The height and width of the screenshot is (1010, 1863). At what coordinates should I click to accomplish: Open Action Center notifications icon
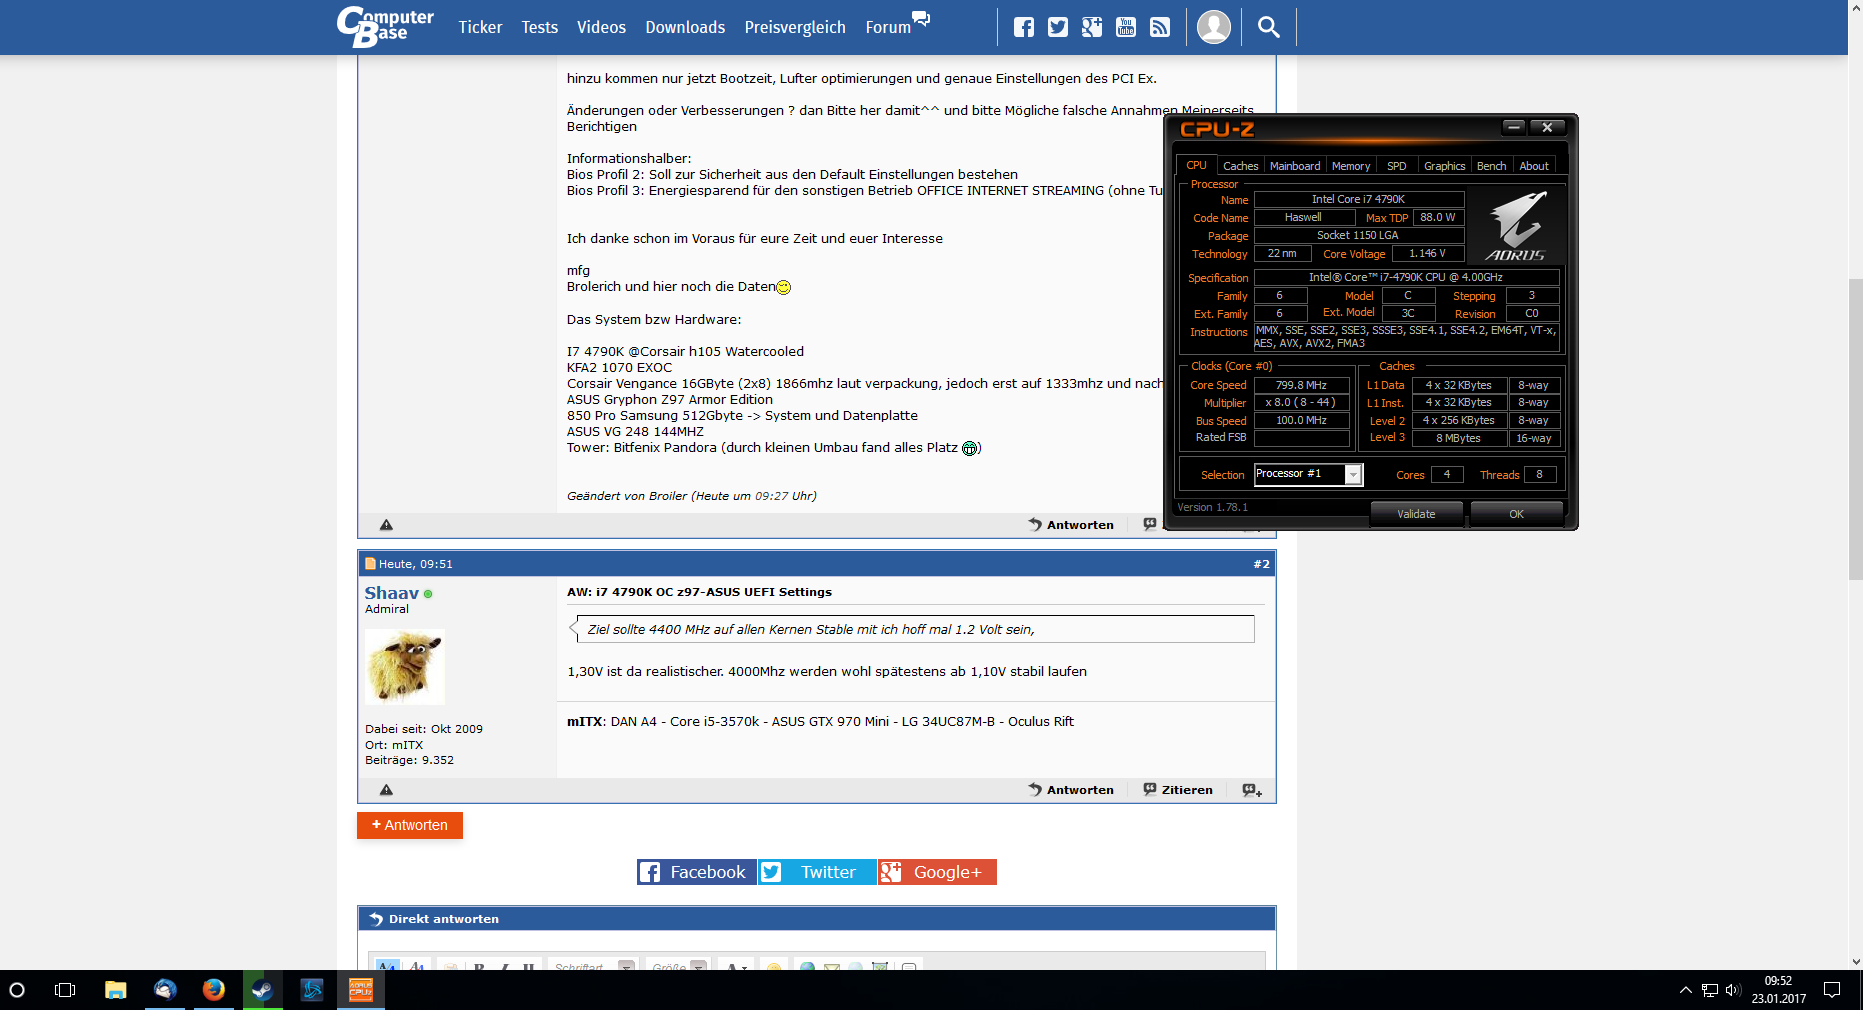[1832, 990]
